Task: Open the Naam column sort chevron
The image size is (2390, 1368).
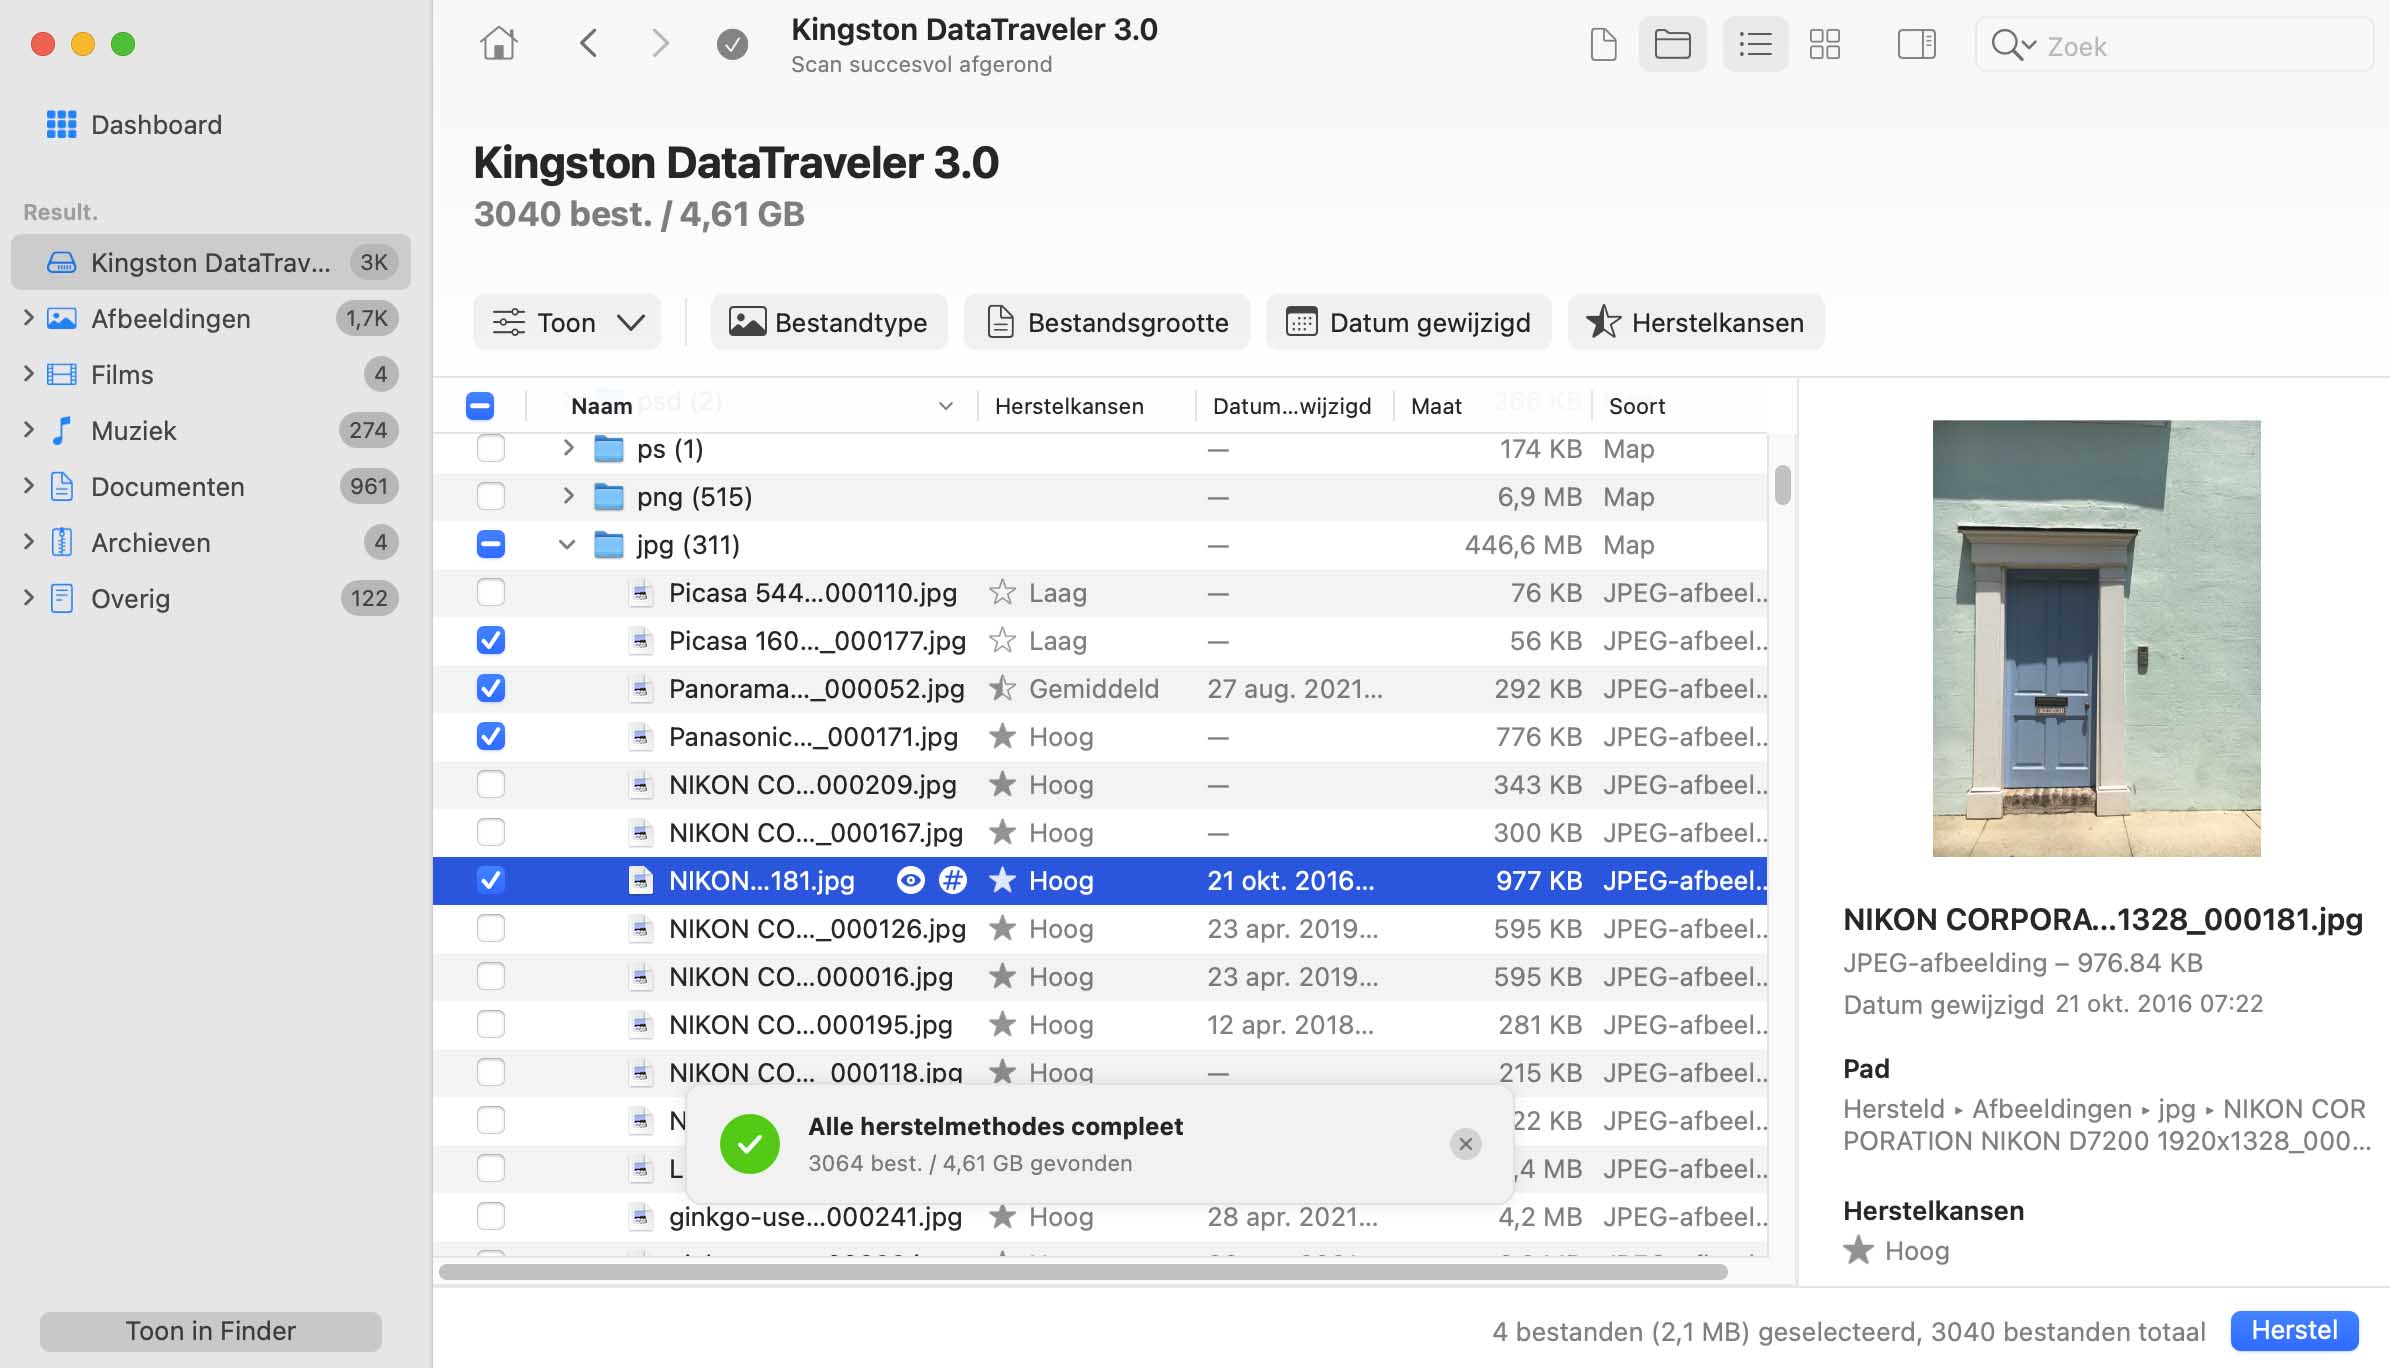Action: (945, 406)
